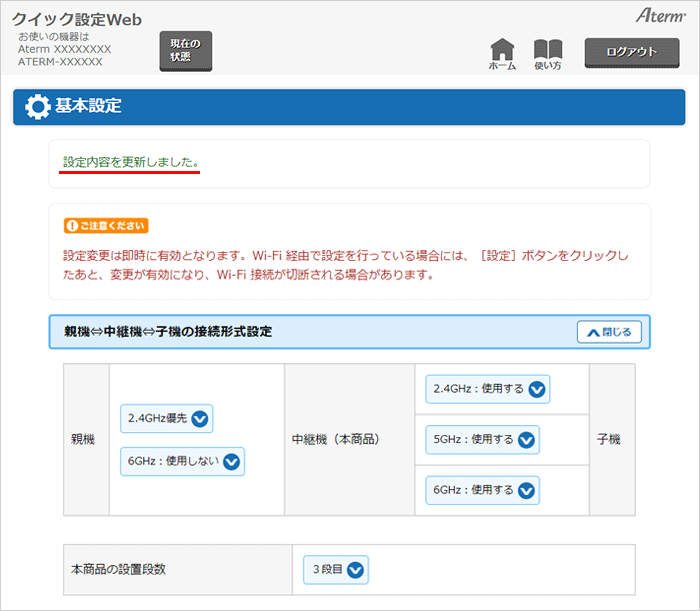Viewport: 700px width, 611px height.
Task: Go to the ホーム home icon
Action: point(502,54)
